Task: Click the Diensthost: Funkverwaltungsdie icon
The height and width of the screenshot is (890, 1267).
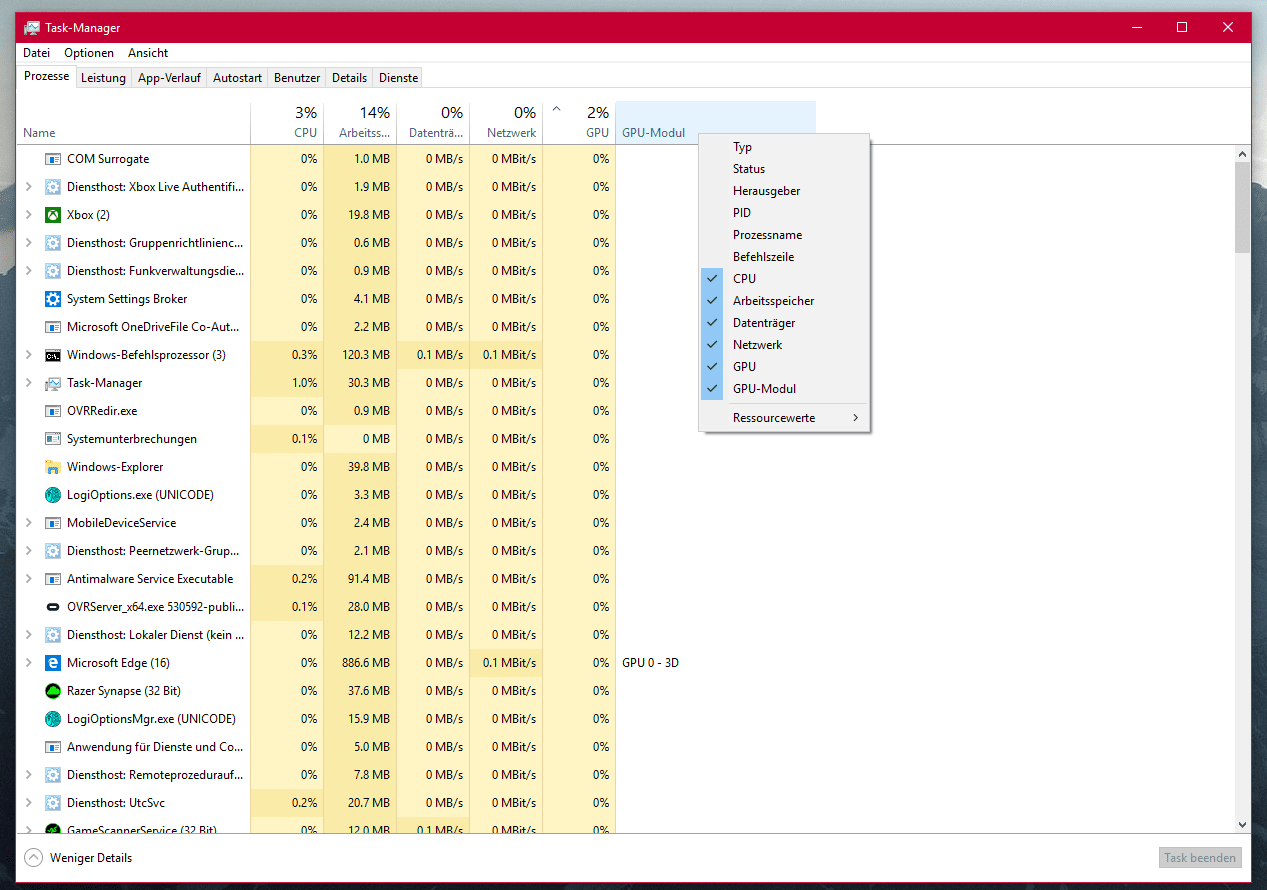Action: [53, 271]
